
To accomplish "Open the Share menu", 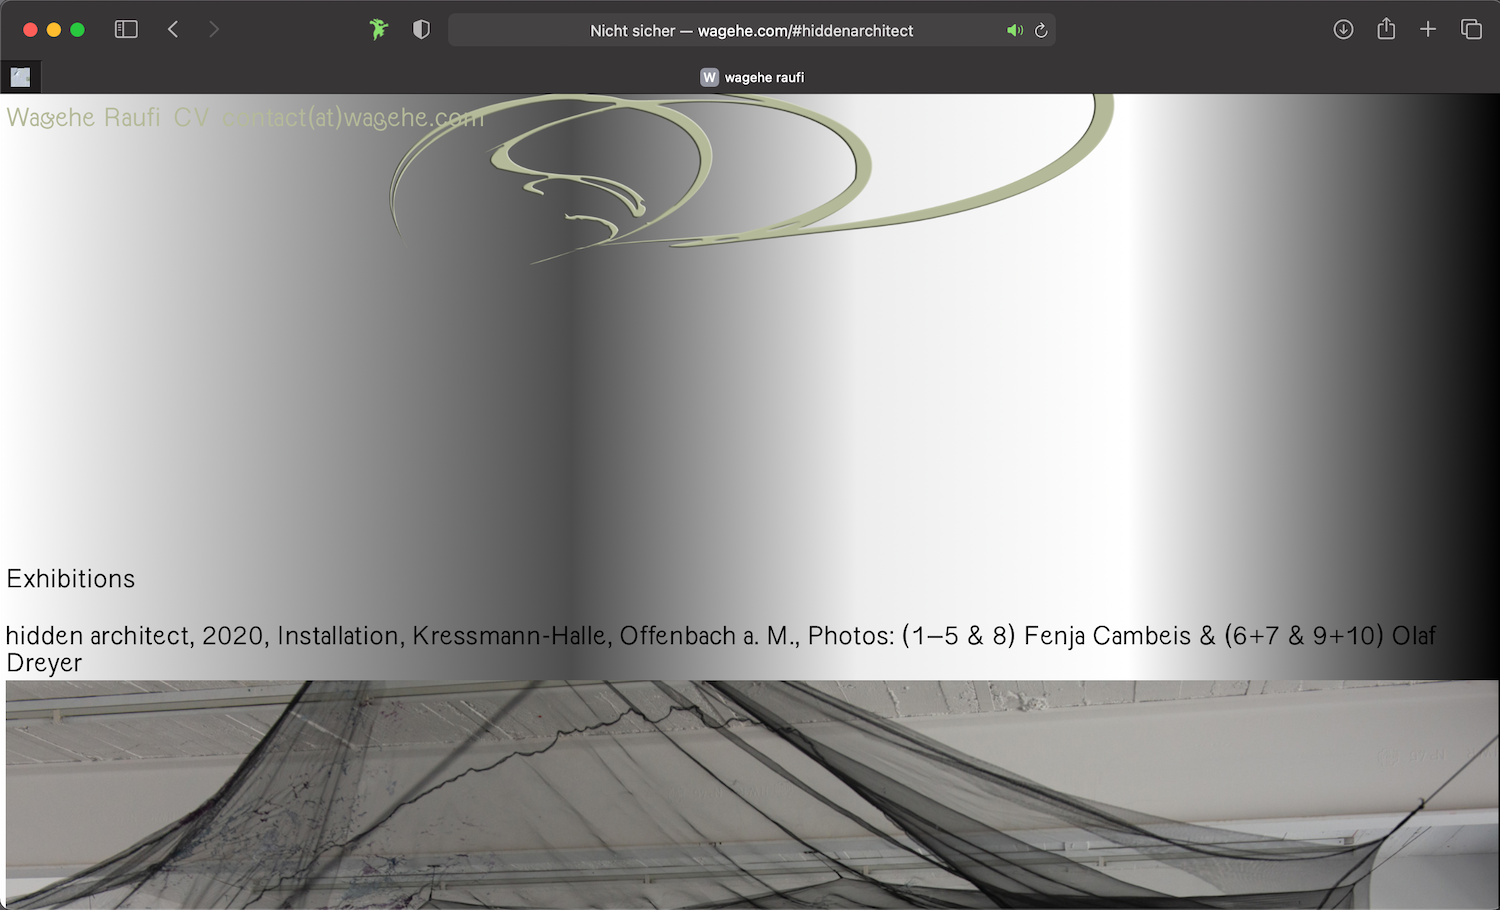I will click(x=1386, y=29).
